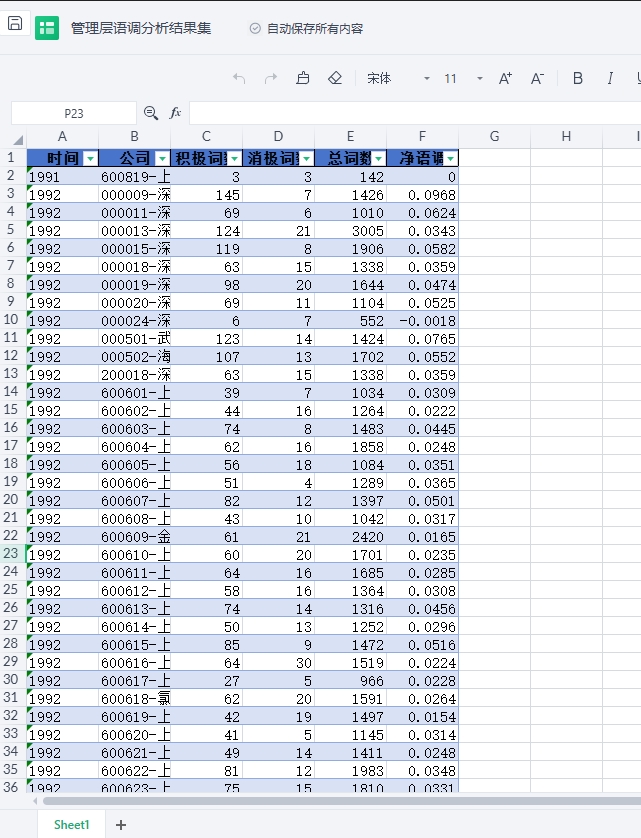
Task: Select column F header
Action: [422, 137]
